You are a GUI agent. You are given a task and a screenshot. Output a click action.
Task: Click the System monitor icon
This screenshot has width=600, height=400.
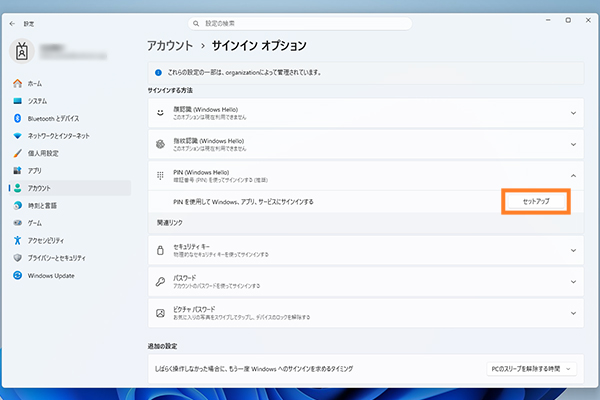pyautogui.click(x=18, y=101)
